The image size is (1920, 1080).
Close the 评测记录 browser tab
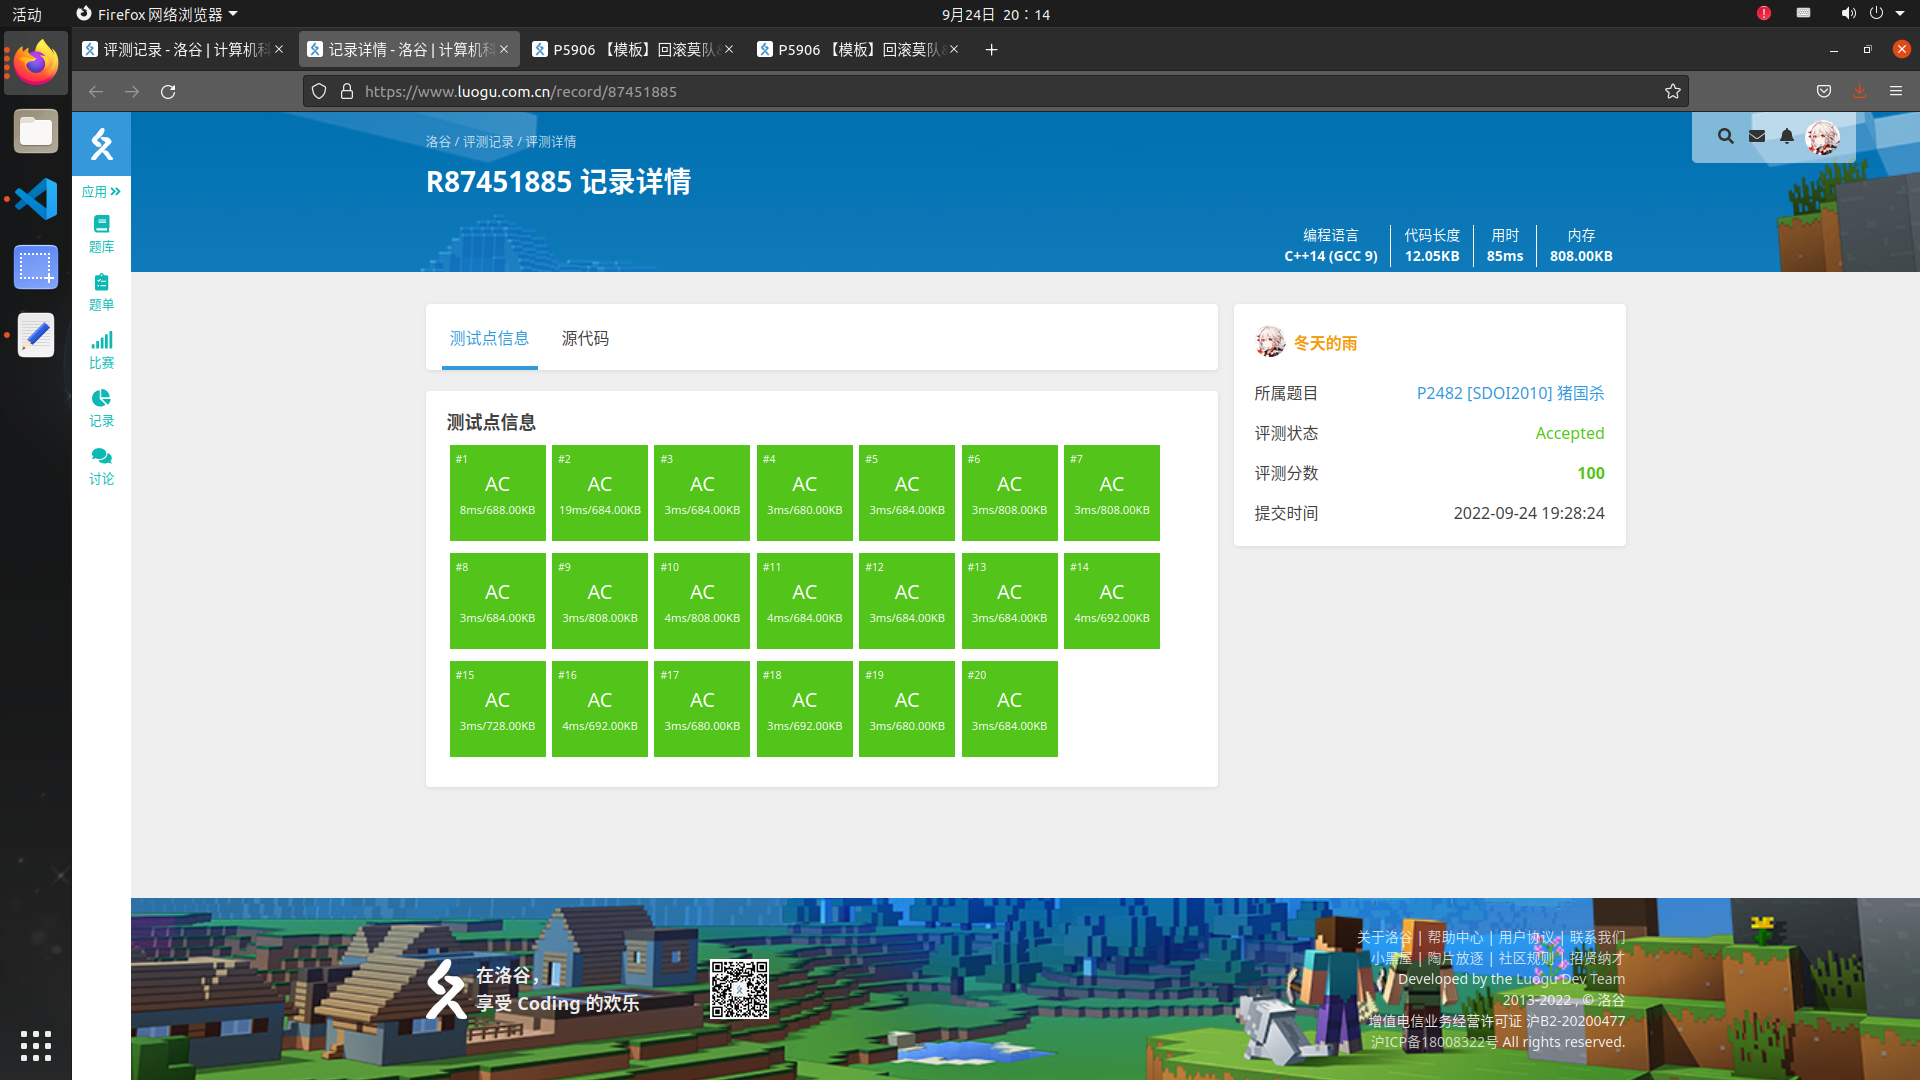[279, 49]
